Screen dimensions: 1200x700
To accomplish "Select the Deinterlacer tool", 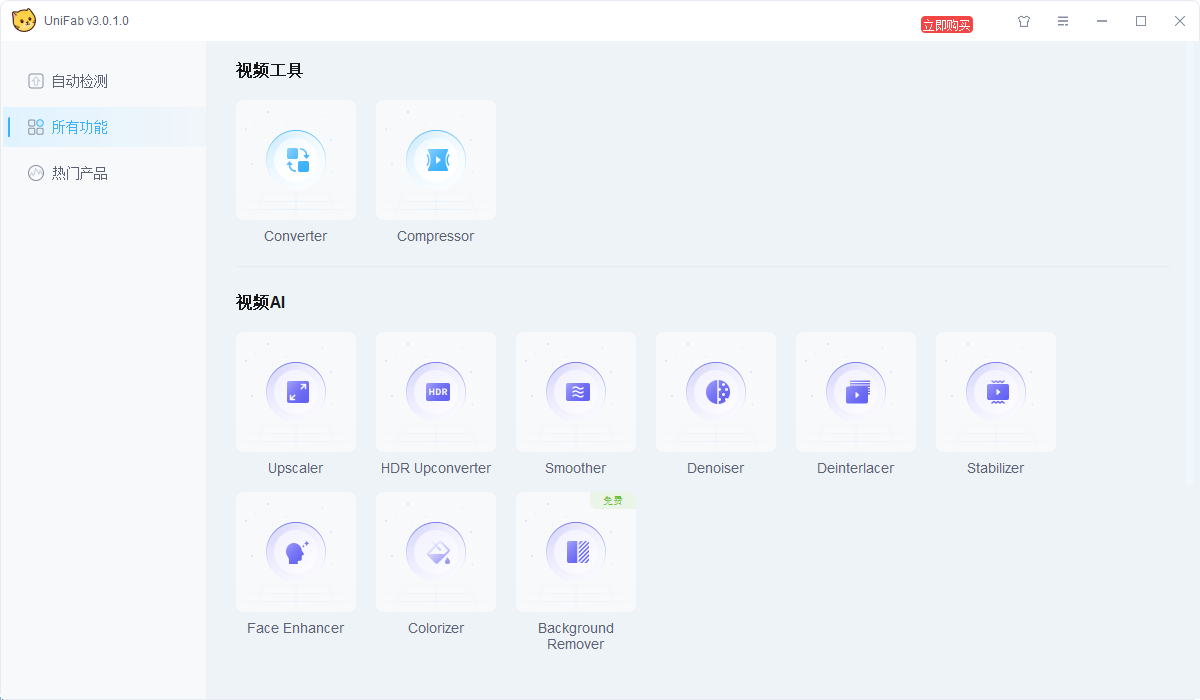I will [855, 392].
